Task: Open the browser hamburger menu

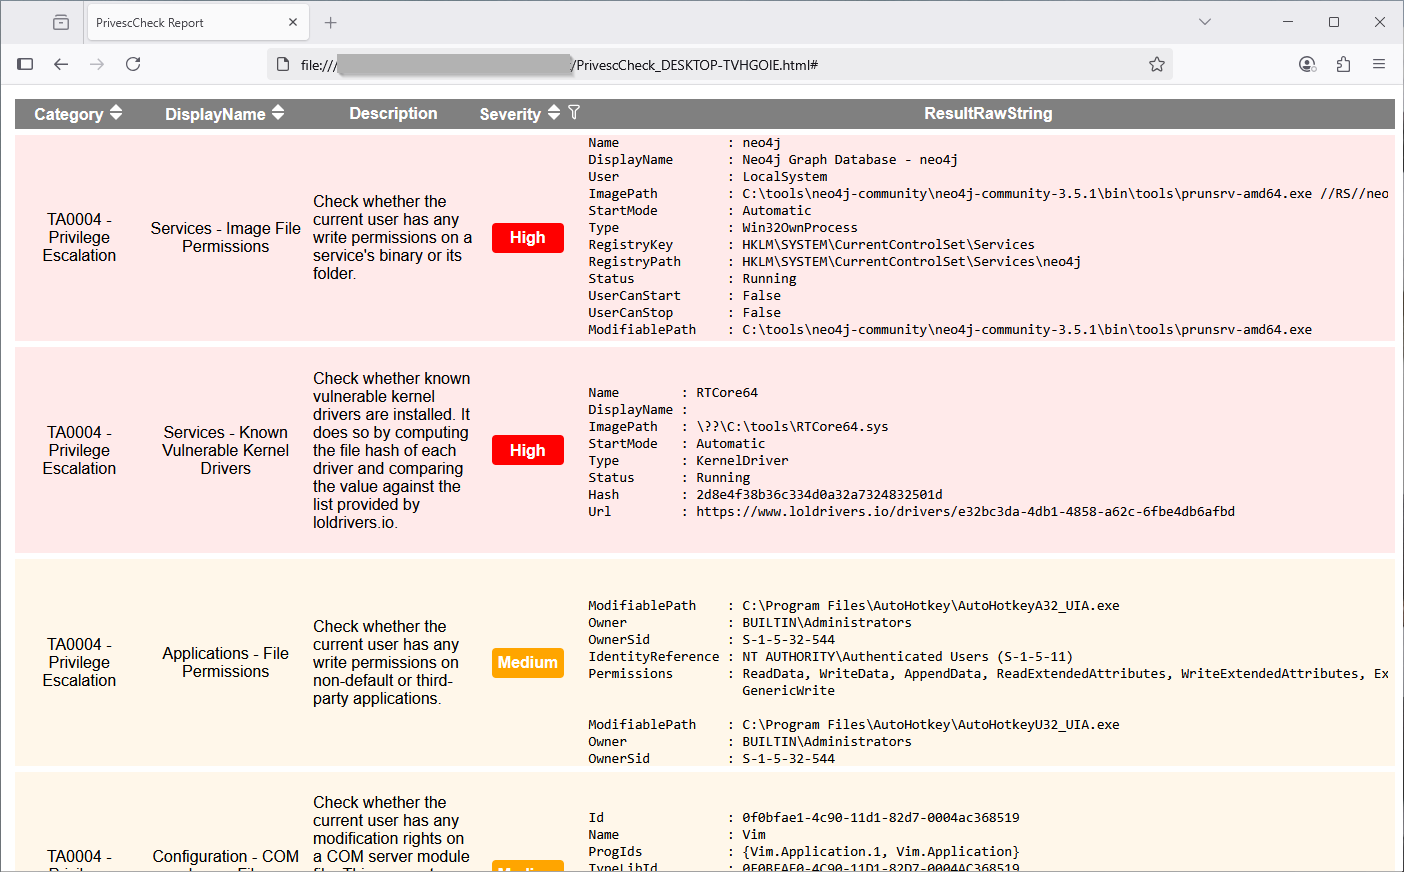Action: [1379, 63]
